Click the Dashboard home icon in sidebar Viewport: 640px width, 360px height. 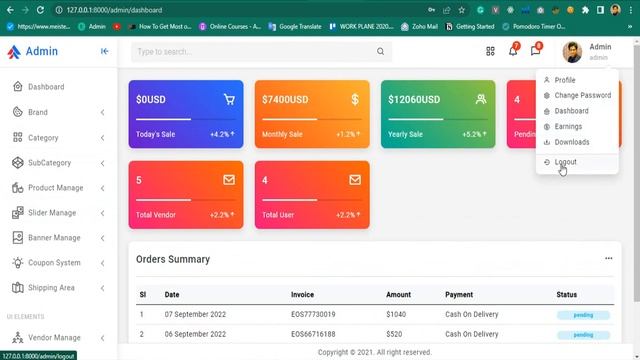point(18,87)
